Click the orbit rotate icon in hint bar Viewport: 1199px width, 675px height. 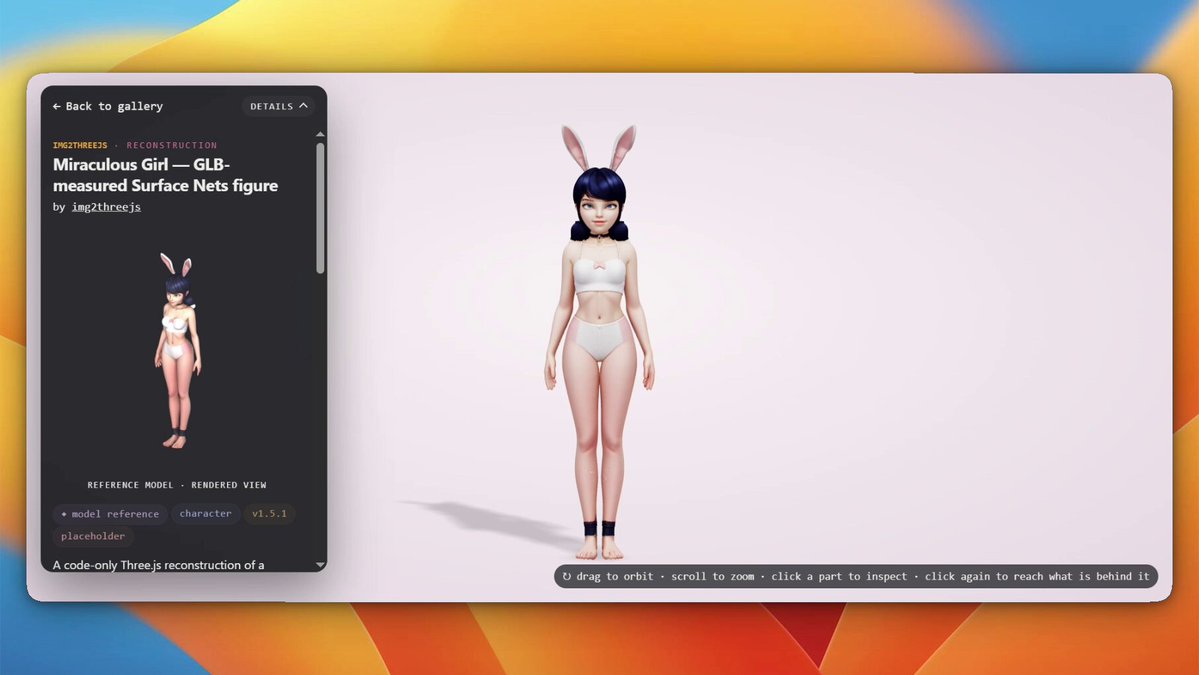(x=567, y=576)
